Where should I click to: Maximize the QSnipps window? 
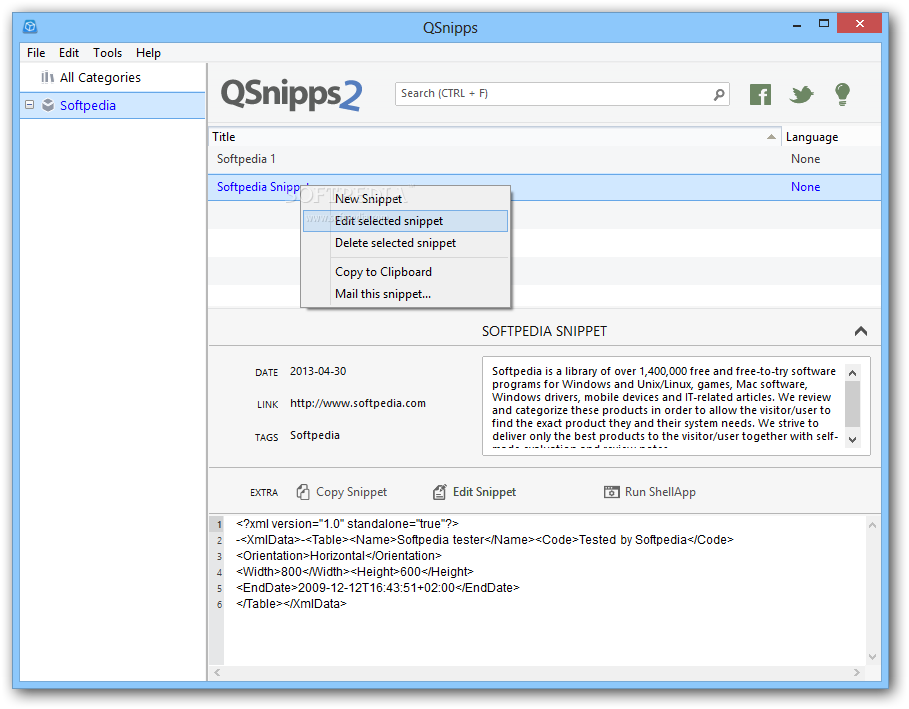coord(823,24)
